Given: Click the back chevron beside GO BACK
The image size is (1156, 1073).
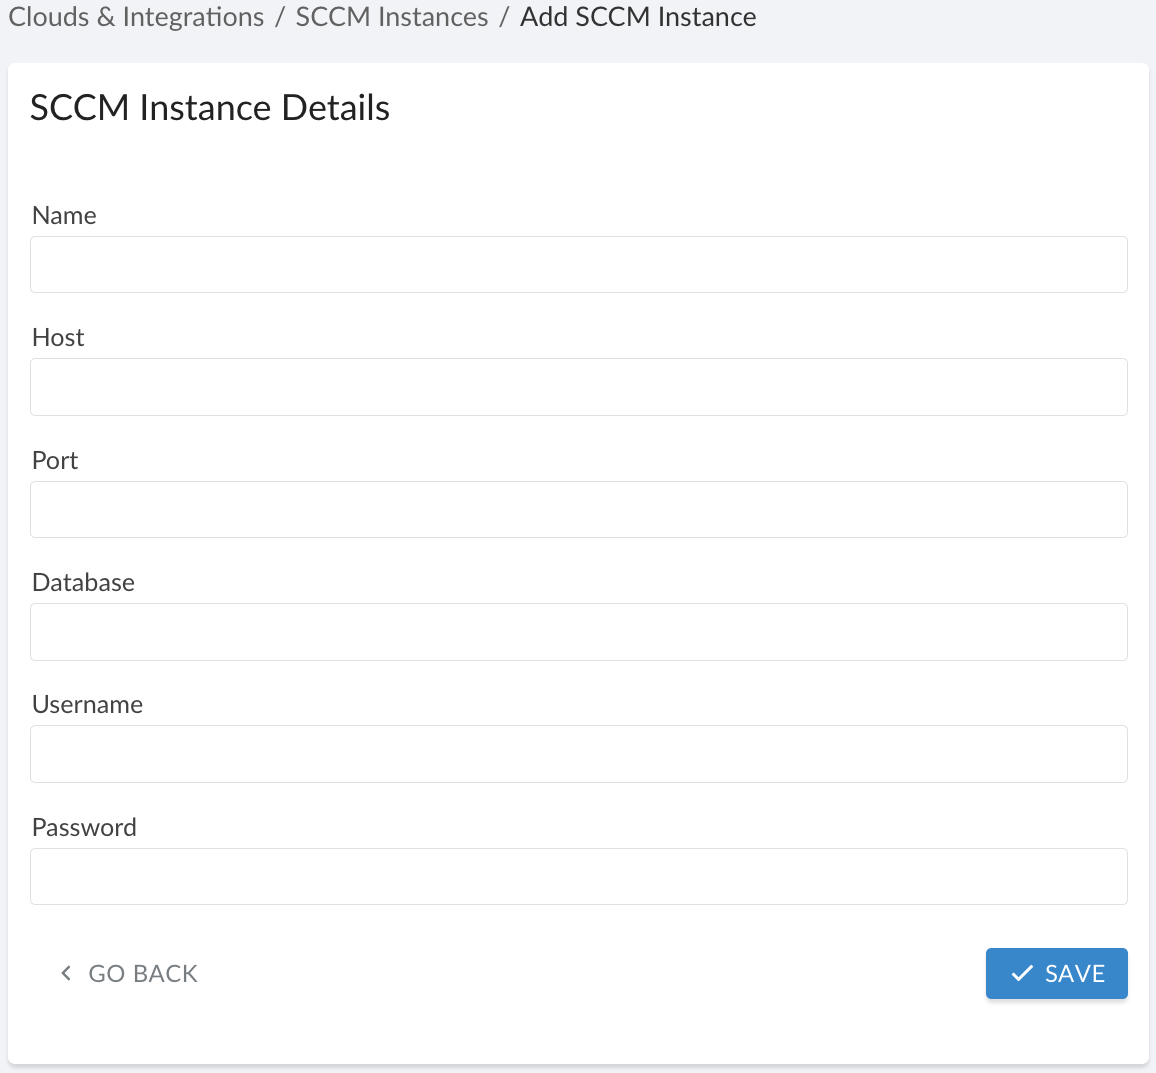Looking at the screenshot, I should click(x=66, y=972).
